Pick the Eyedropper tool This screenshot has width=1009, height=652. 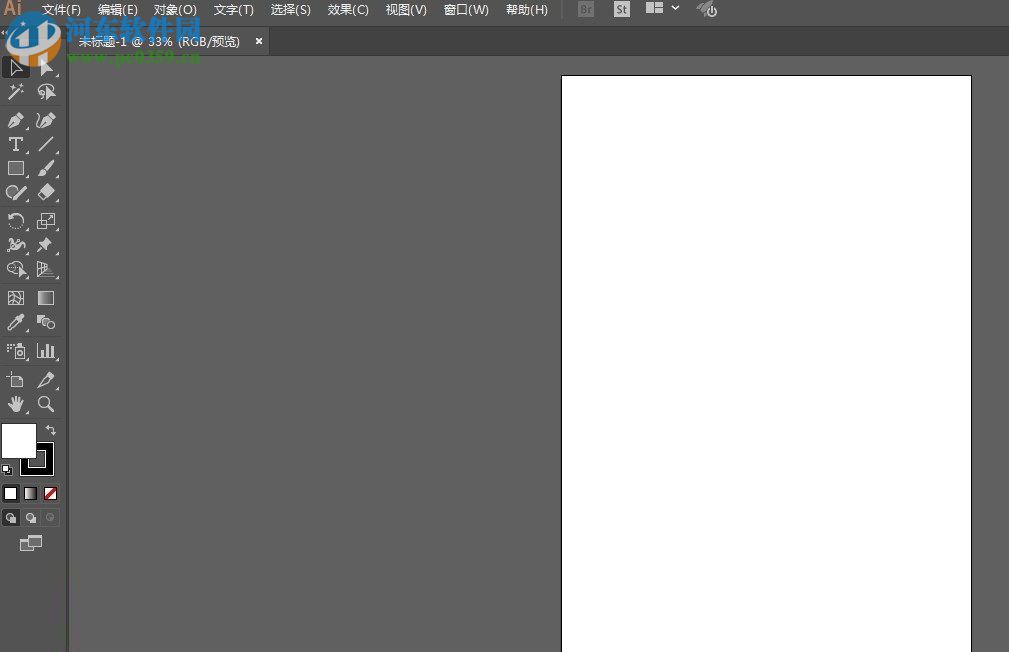click(15, 322)
